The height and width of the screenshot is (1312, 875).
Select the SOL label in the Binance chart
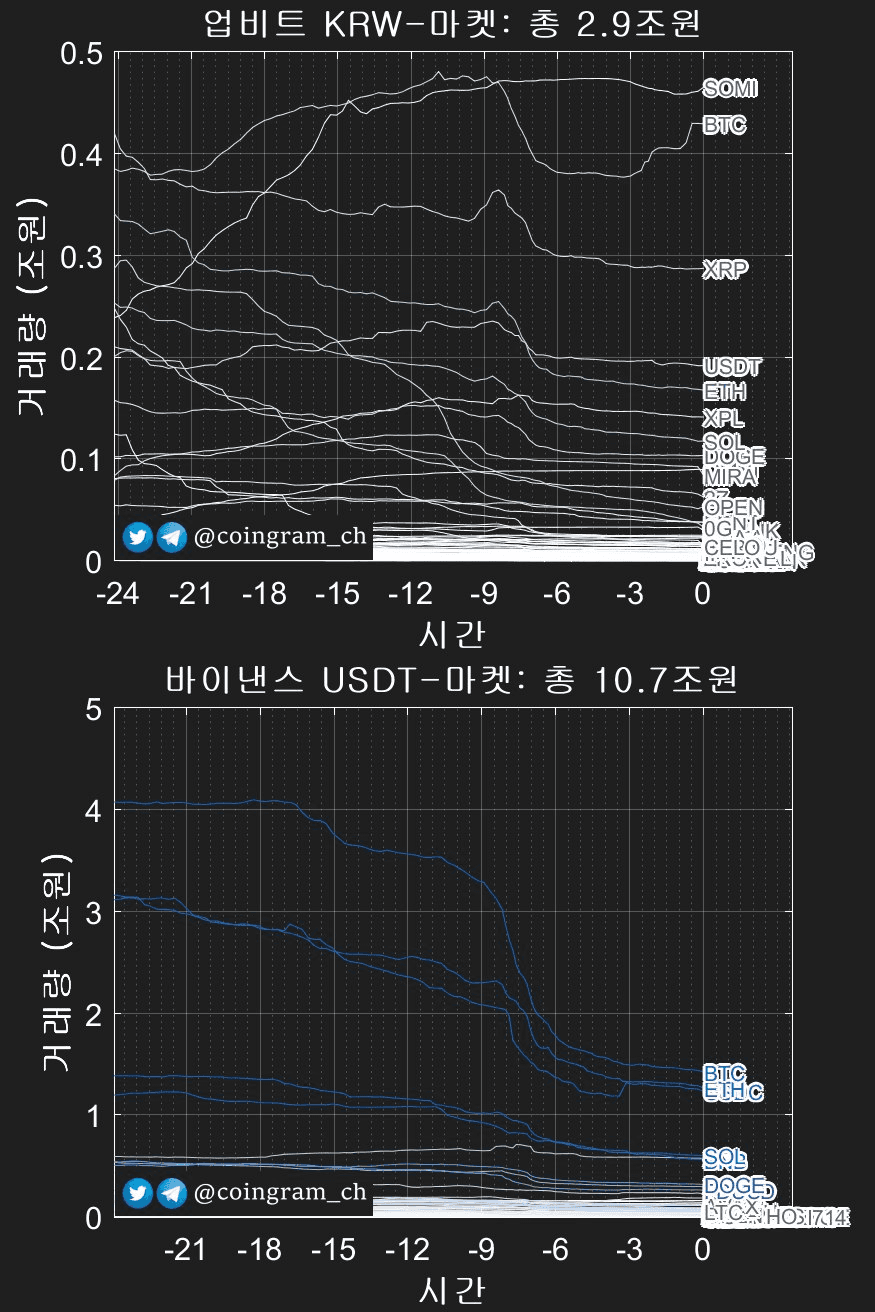click(x=725, y=1159)
